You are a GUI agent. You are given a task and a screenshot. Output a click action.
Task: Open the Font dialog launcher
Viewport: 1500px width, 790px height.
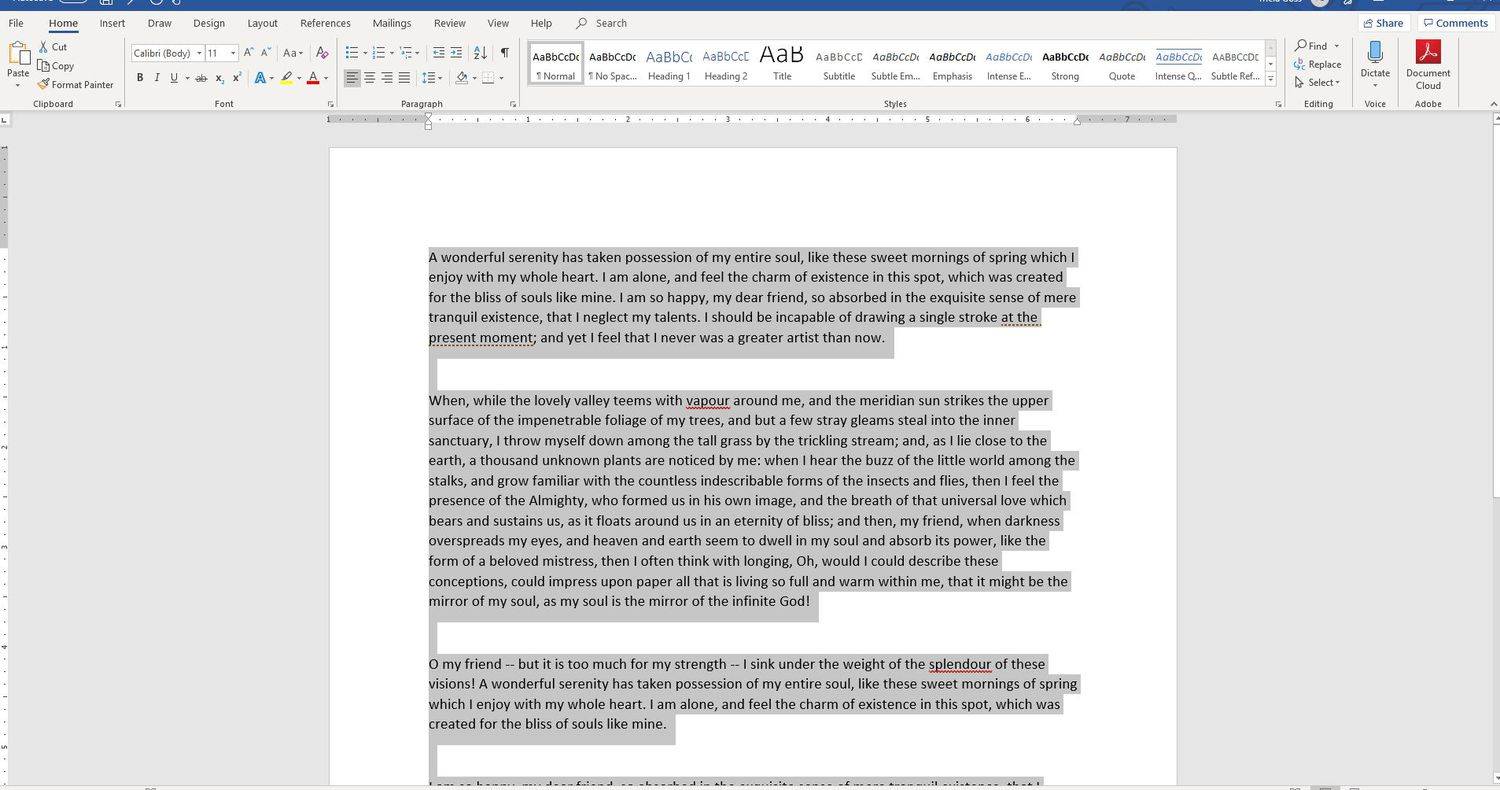pyautogui.click(x=331, y=104)
